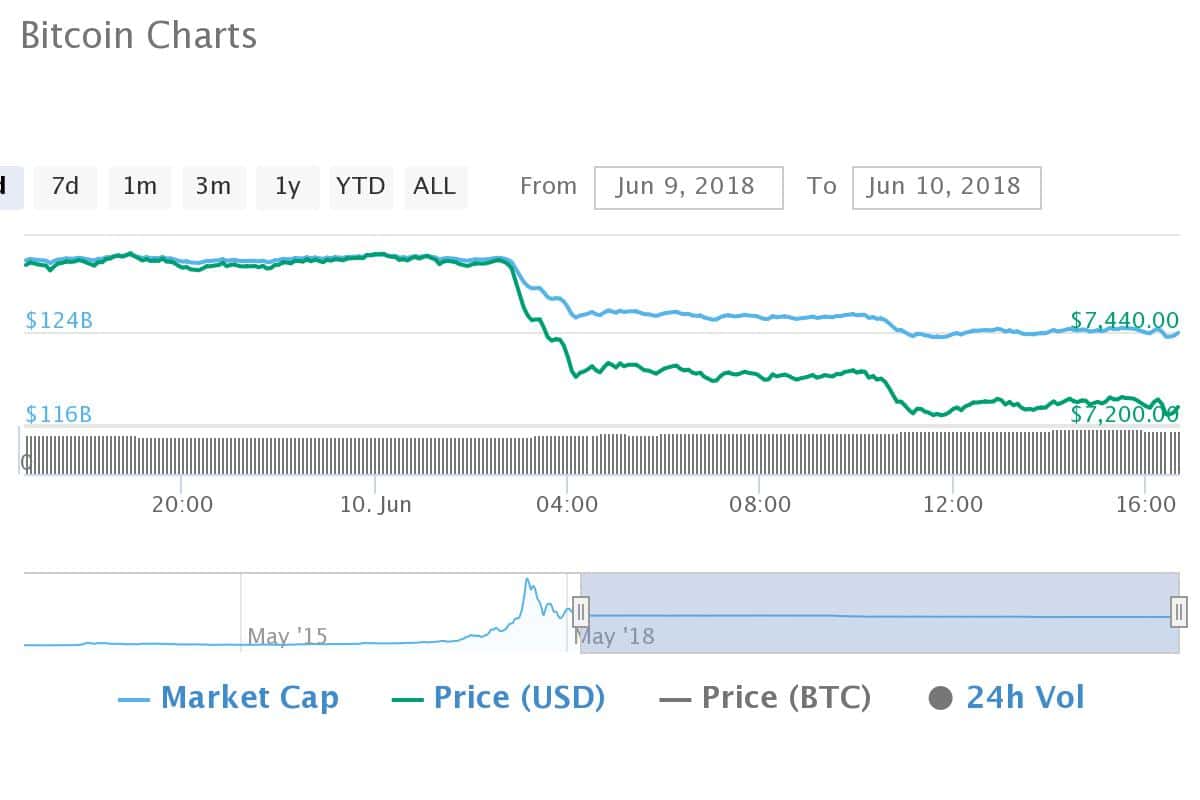Toggle Market Cap series in legend
This screenshot has width=1200, height=800.
[229, 698]
